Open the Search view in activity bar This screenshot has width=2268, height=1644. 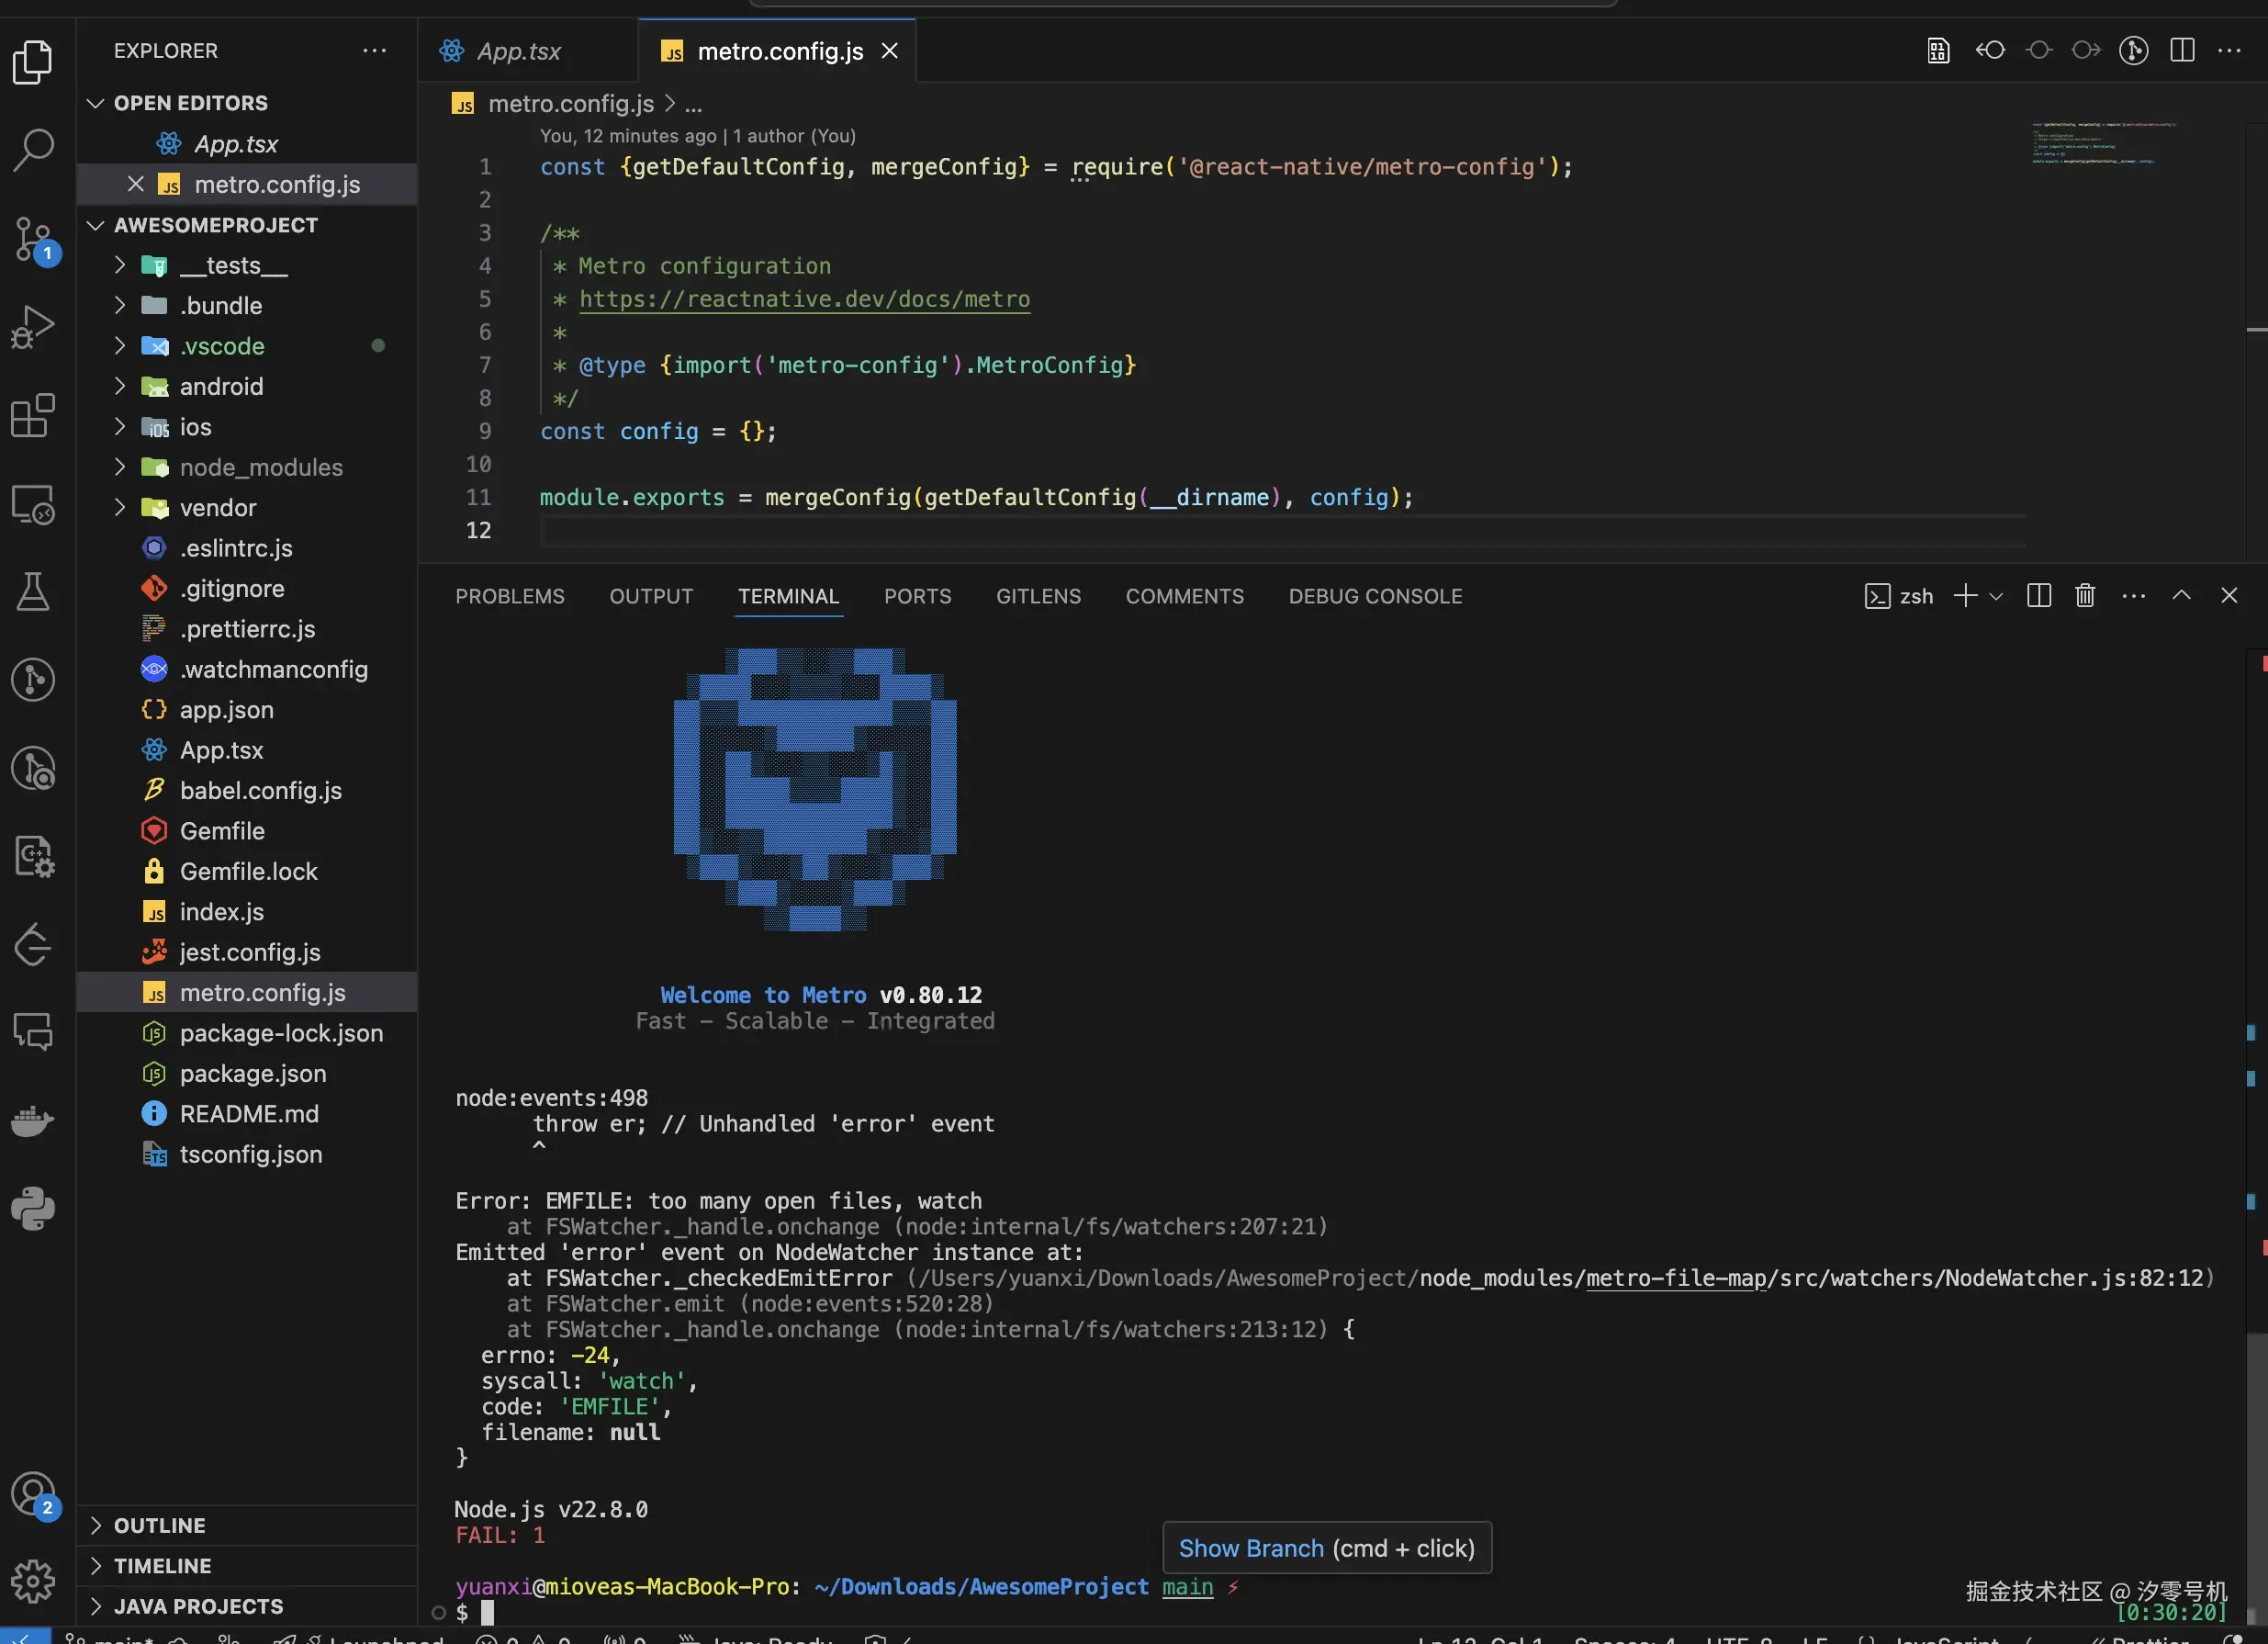33,150
